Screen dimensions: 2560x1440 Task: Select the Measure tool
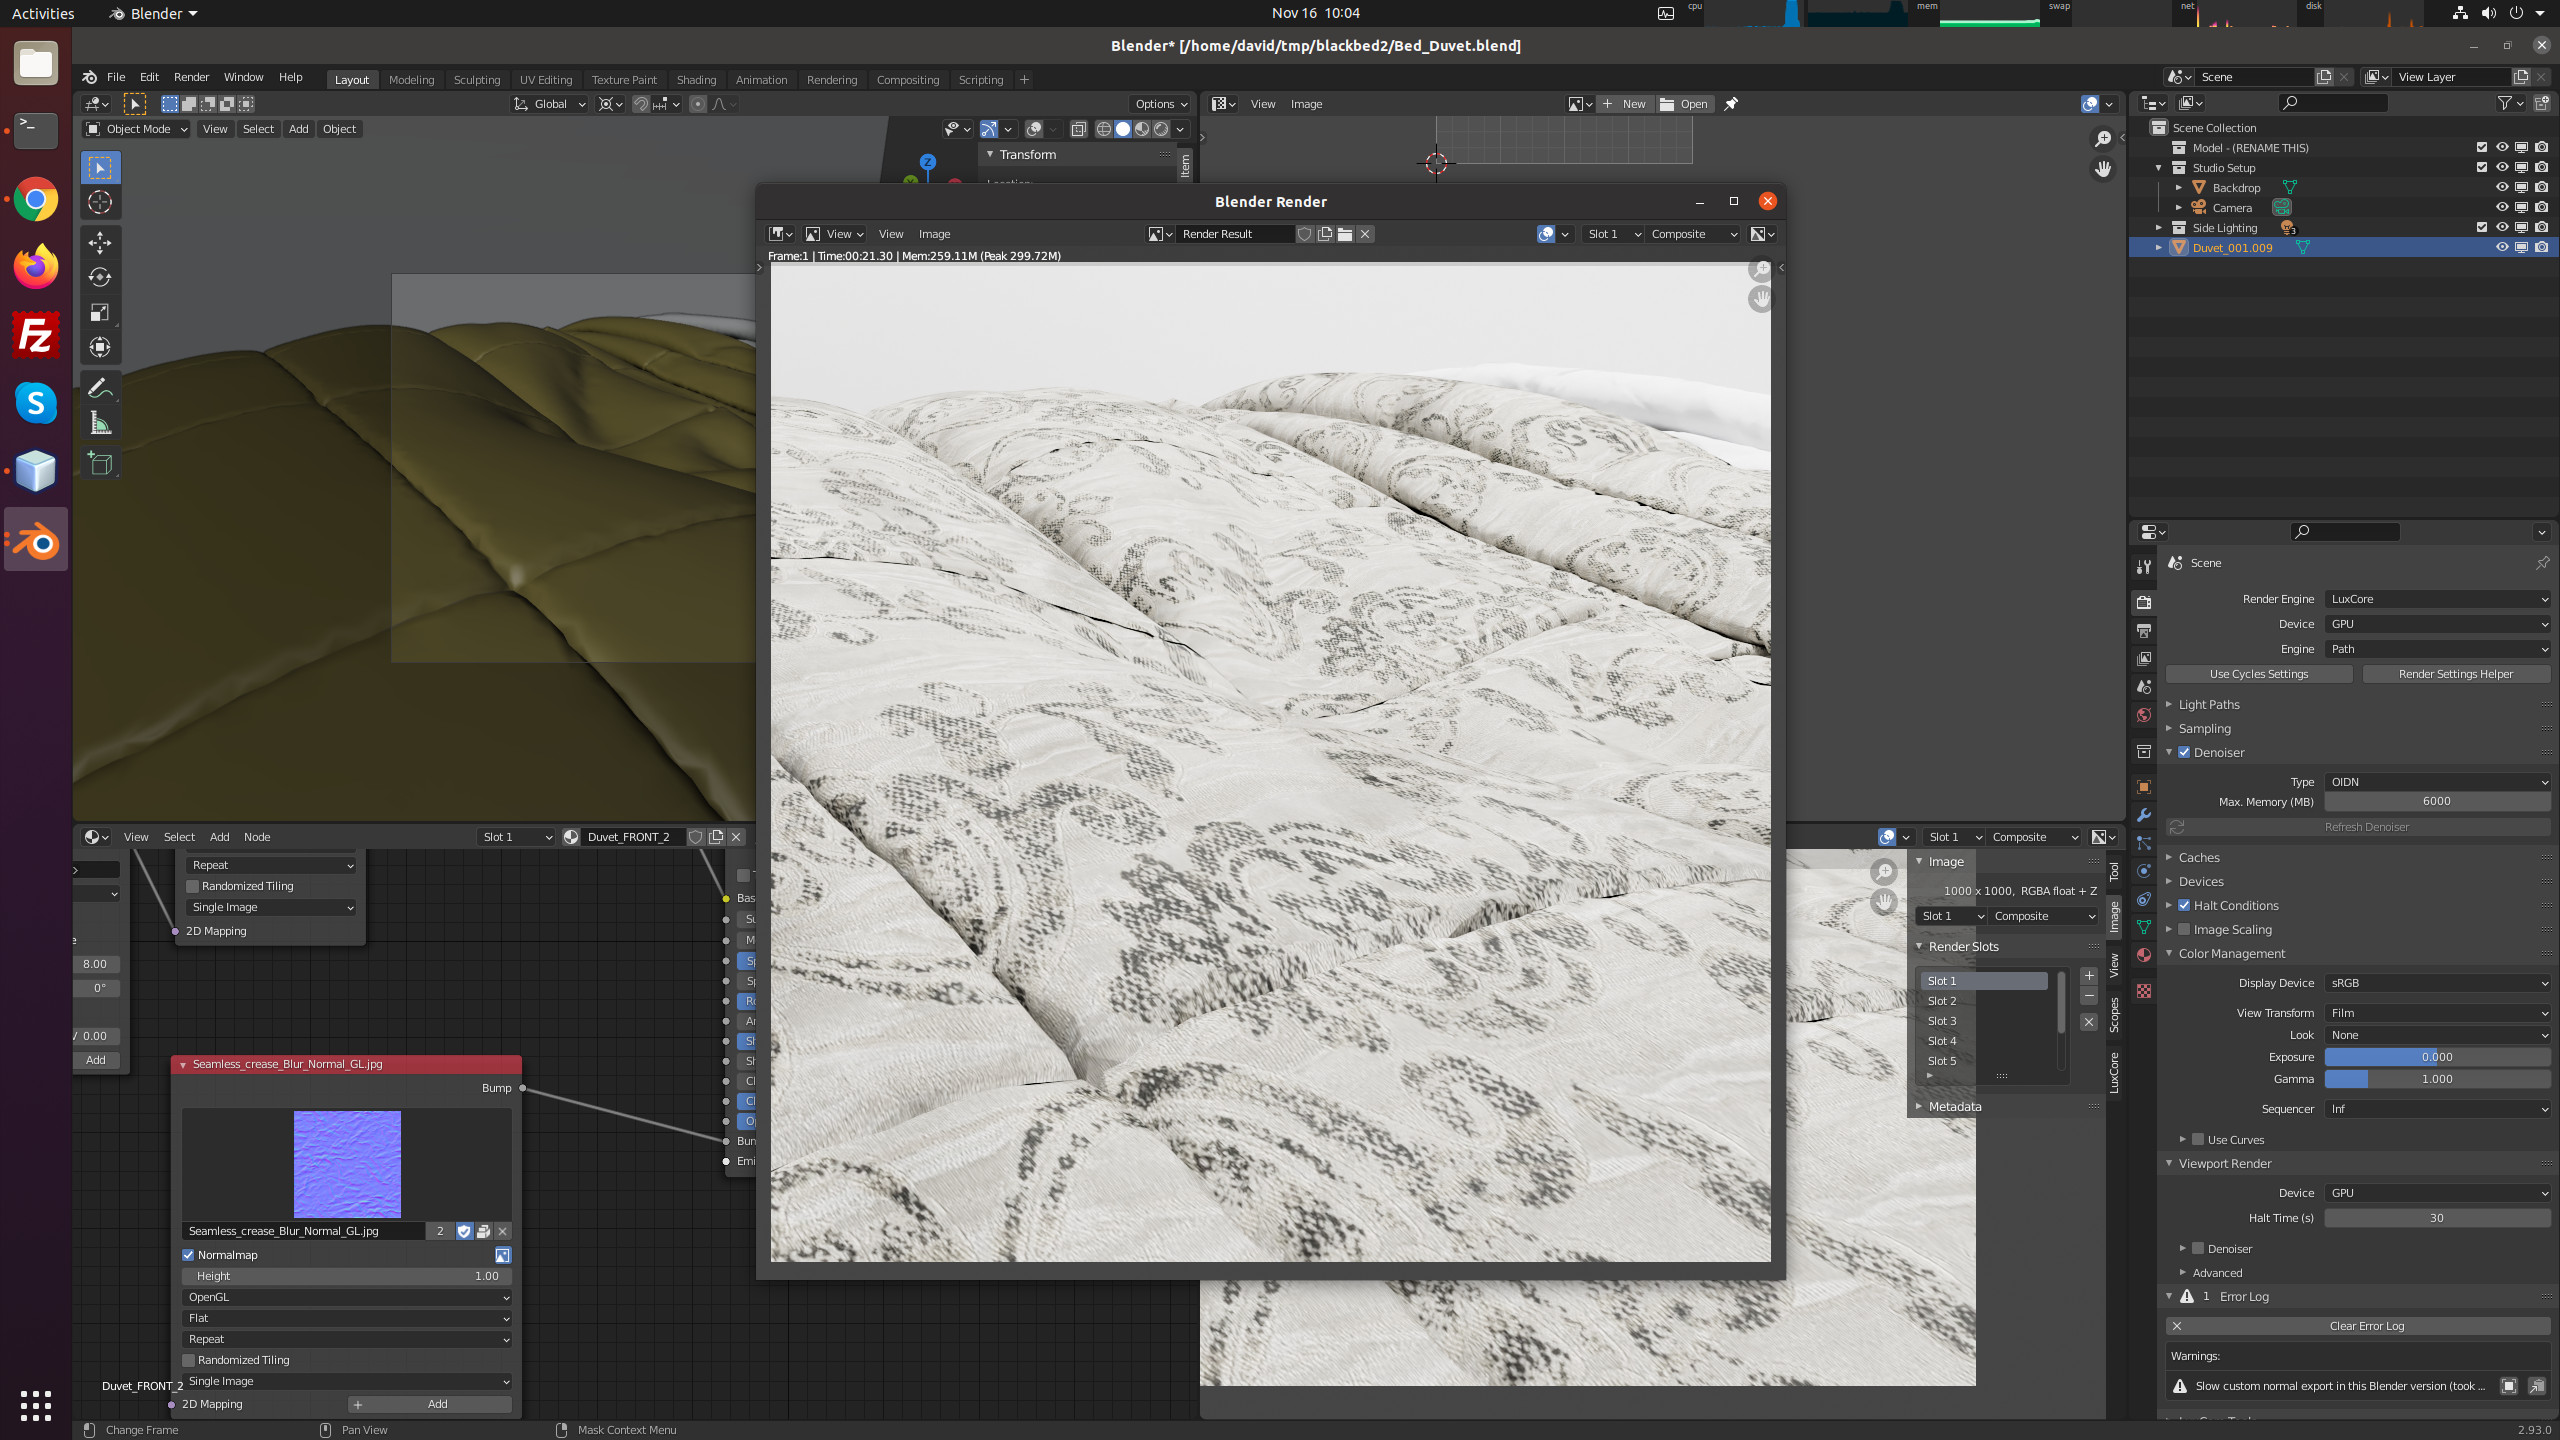100,423
